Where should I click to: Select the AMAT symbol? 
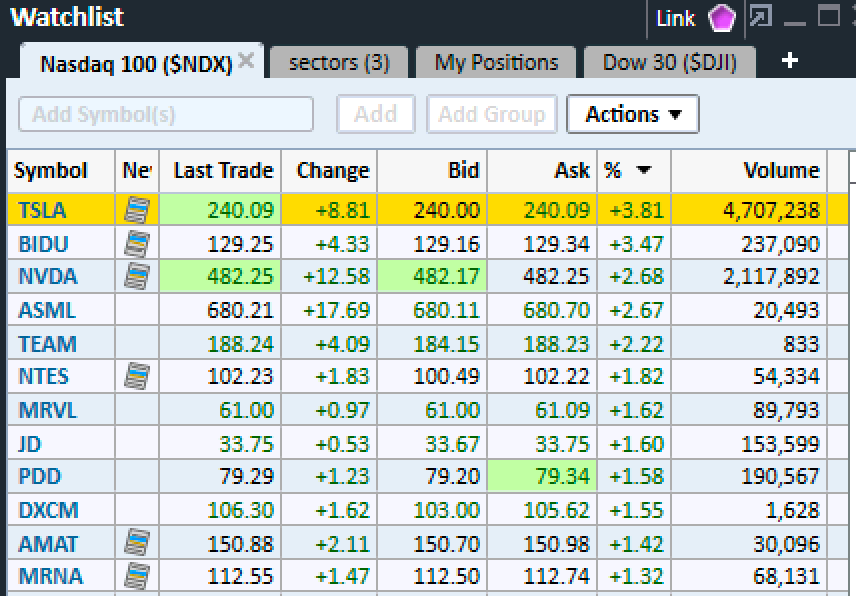coord(47,544)
